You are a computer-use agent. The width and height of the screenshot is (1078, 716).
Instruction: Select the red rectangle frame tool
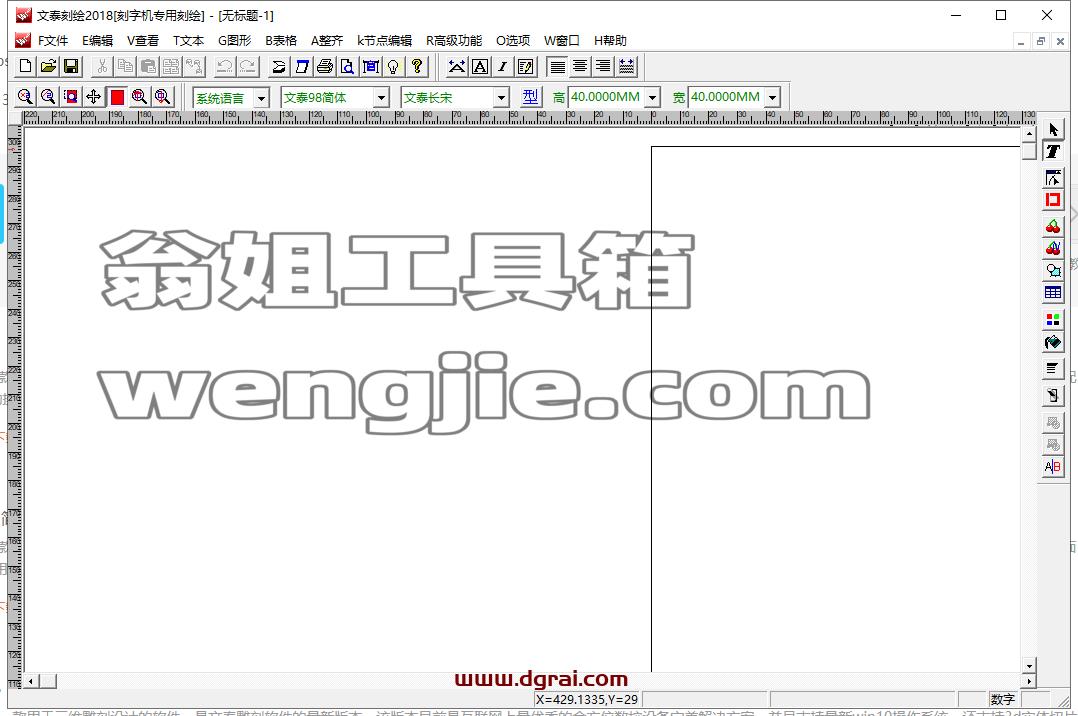click(x=1053, y=200)
